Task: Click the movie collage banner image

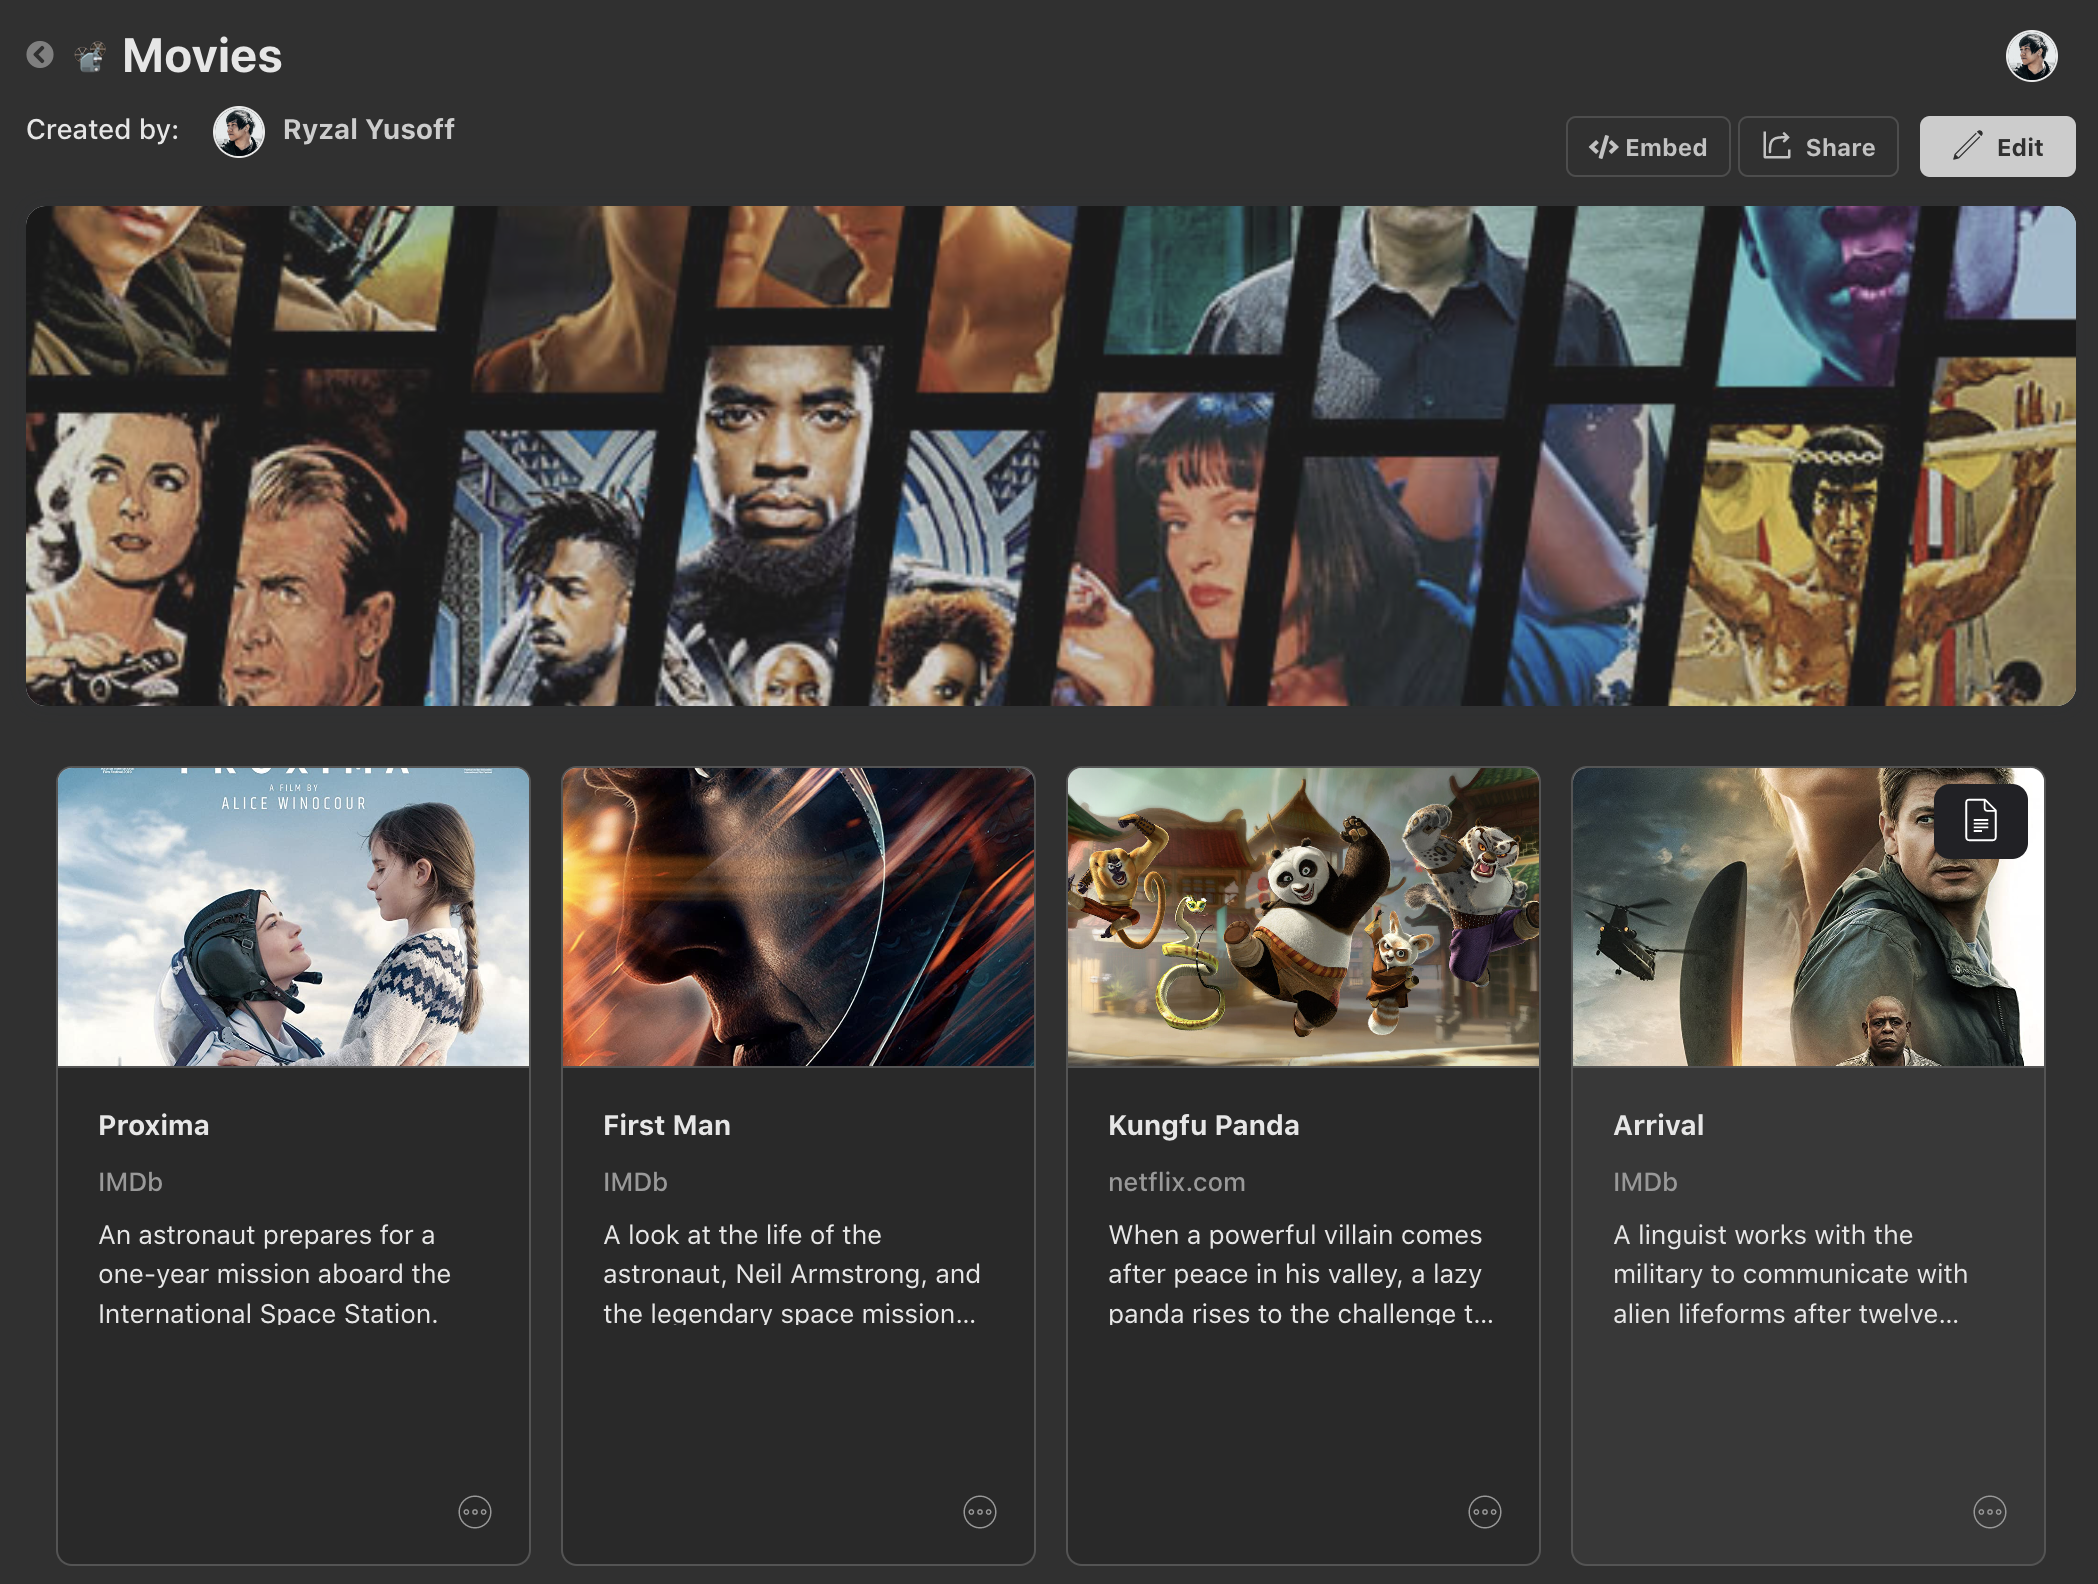Action: click(1050, 456)
